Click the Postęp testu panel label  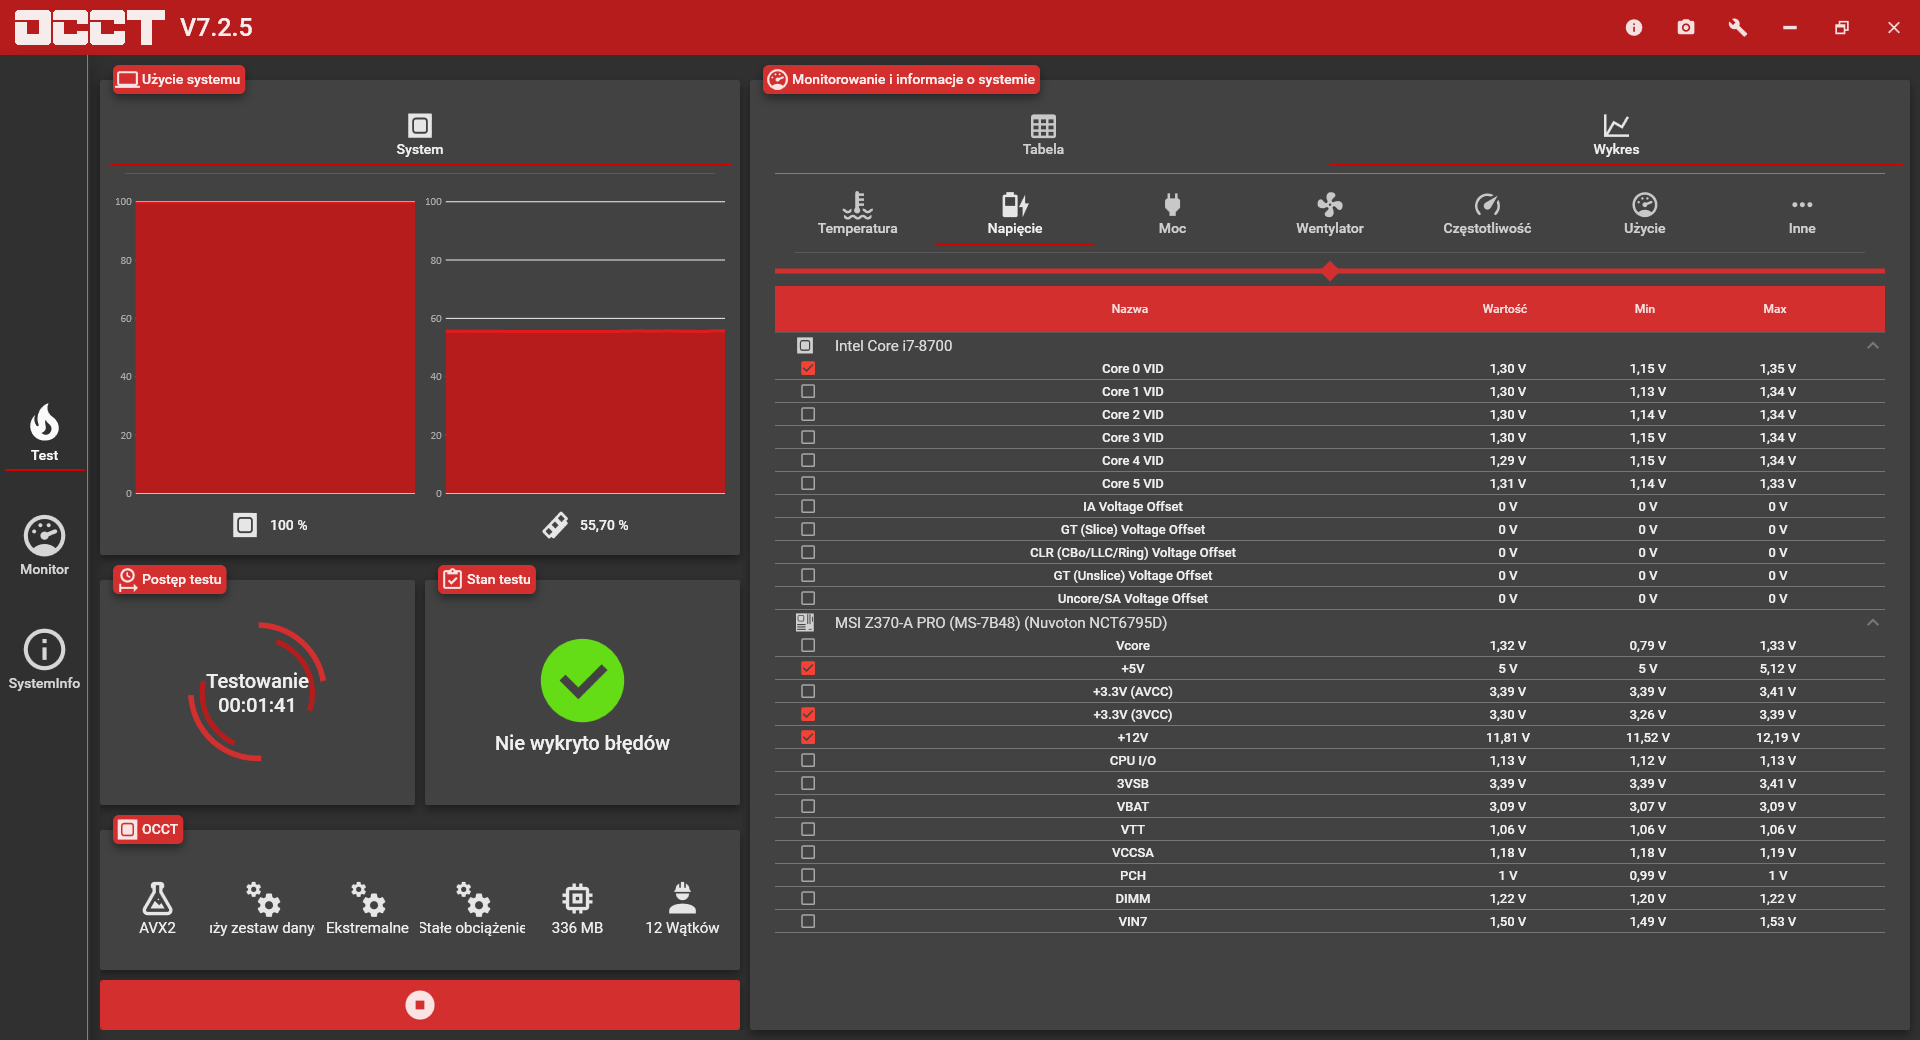click(170, 579)
